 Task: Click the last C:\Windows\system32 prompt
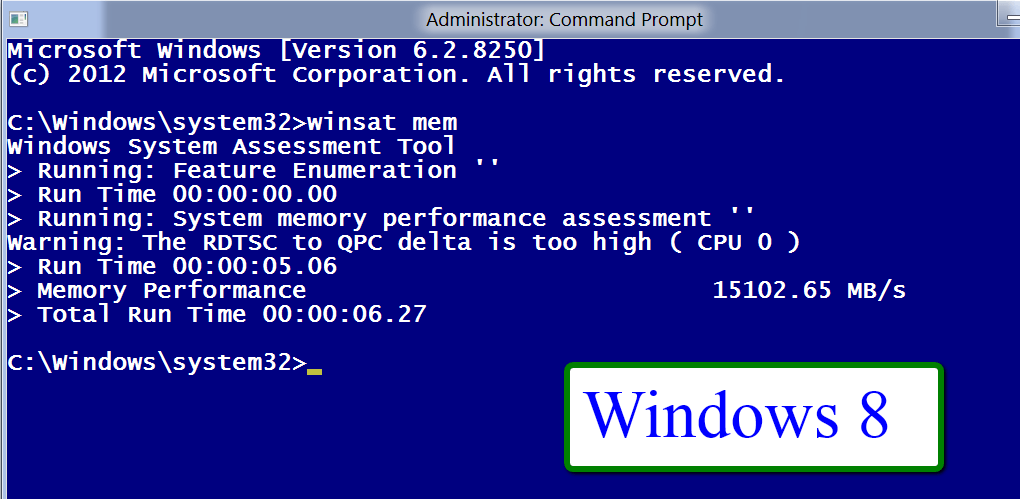[x=157, y=363]
